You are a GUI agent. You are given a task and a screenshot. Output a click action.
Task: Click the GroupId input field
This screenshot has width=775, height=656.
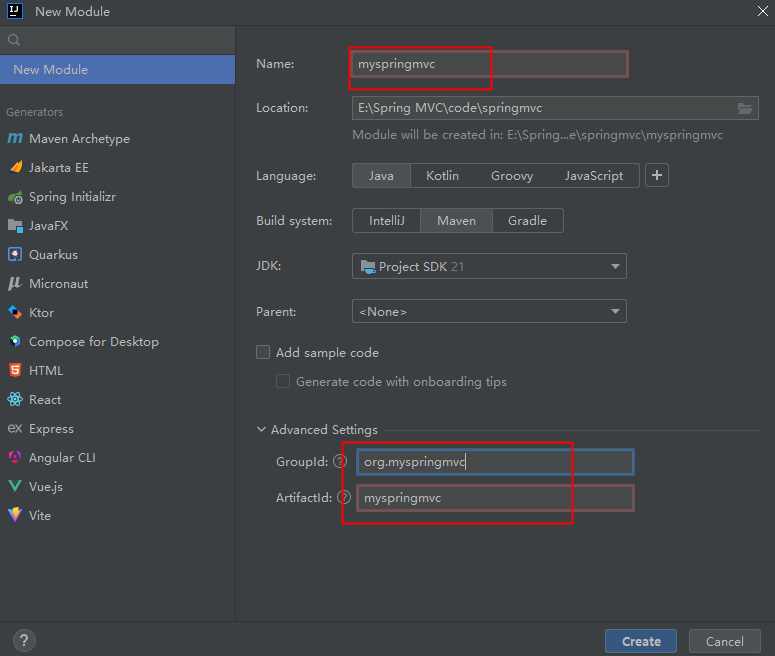(x=495, y=462)
